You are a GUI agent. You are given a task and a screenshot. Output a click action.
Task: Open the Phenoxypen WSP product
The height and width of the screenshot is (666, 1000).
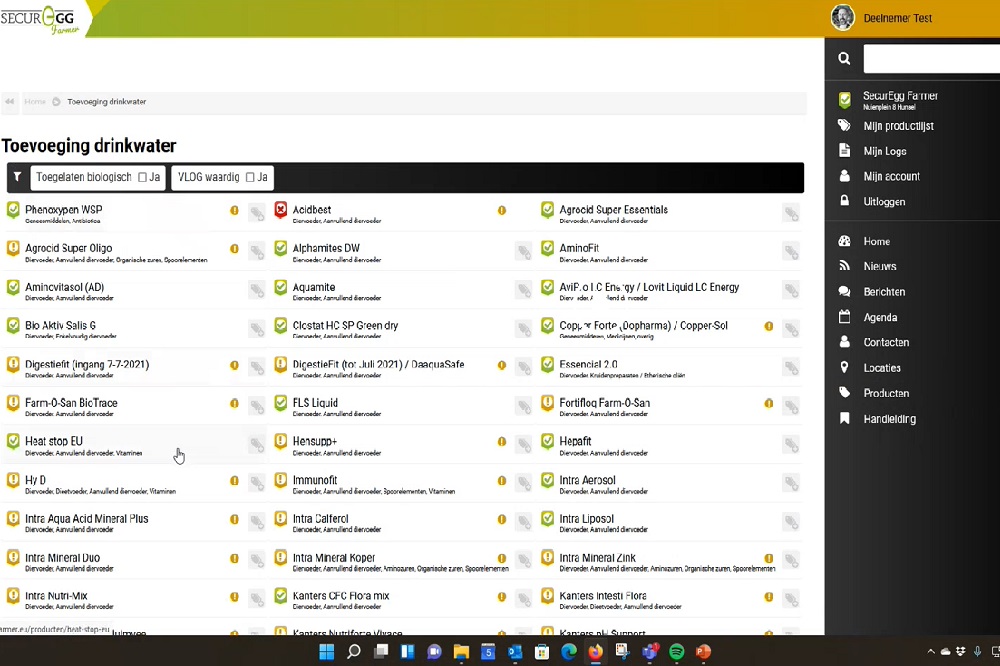[64, 209]
